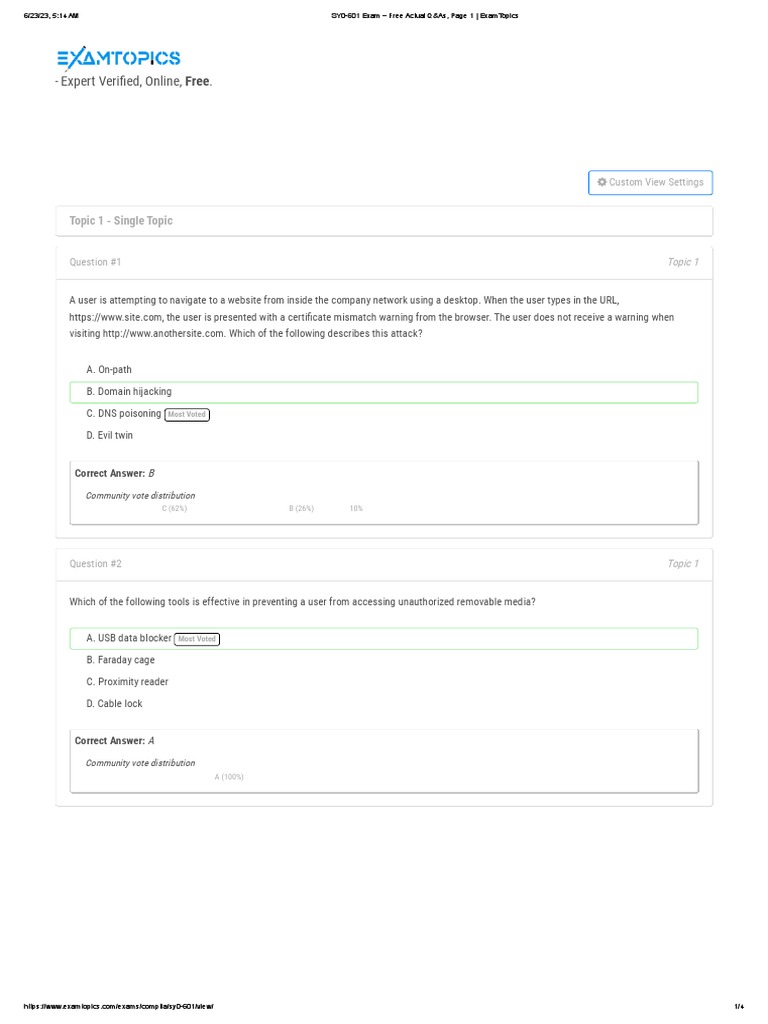Image resolution: width=768 pixels, height=1024 pixels.
Task: Click the A (100%) vote distribution bar
Action: pos(229,777)
